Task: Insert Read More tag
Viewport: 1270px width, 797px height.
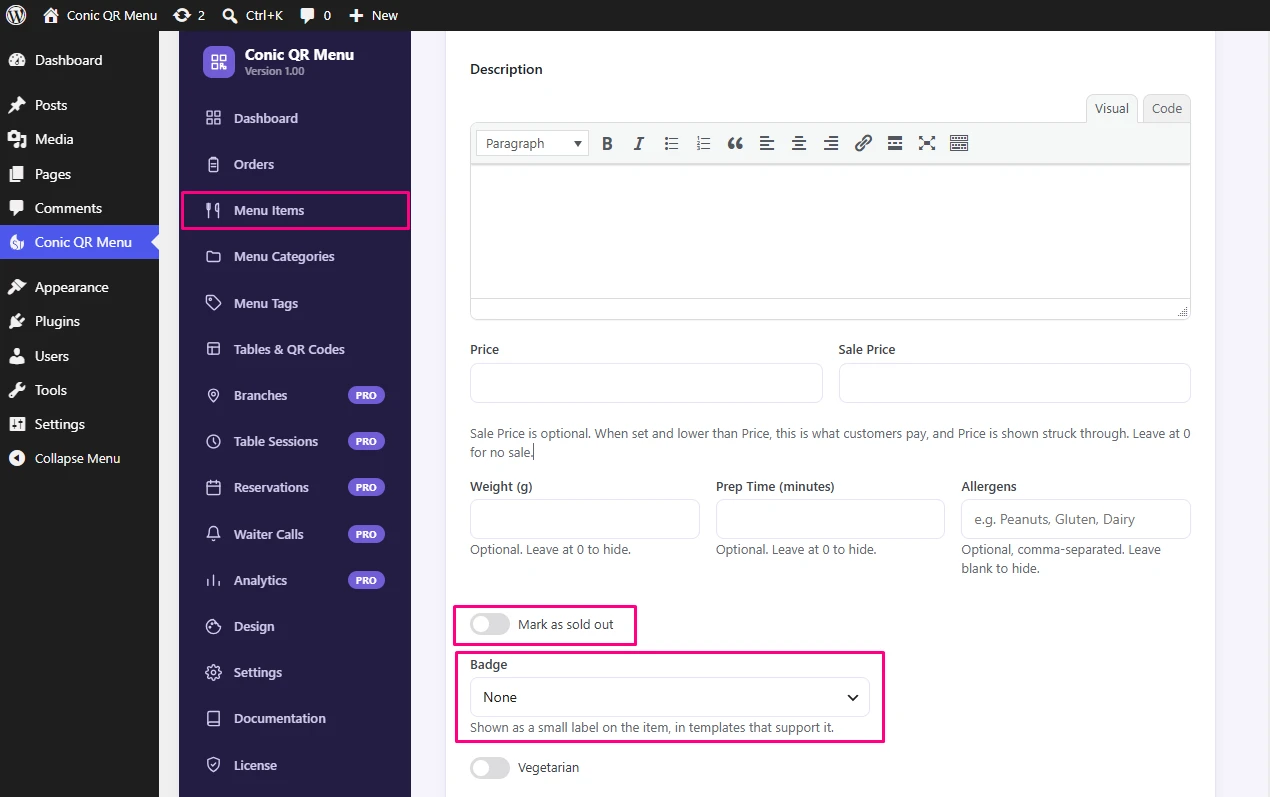Action: click(895, 143)
